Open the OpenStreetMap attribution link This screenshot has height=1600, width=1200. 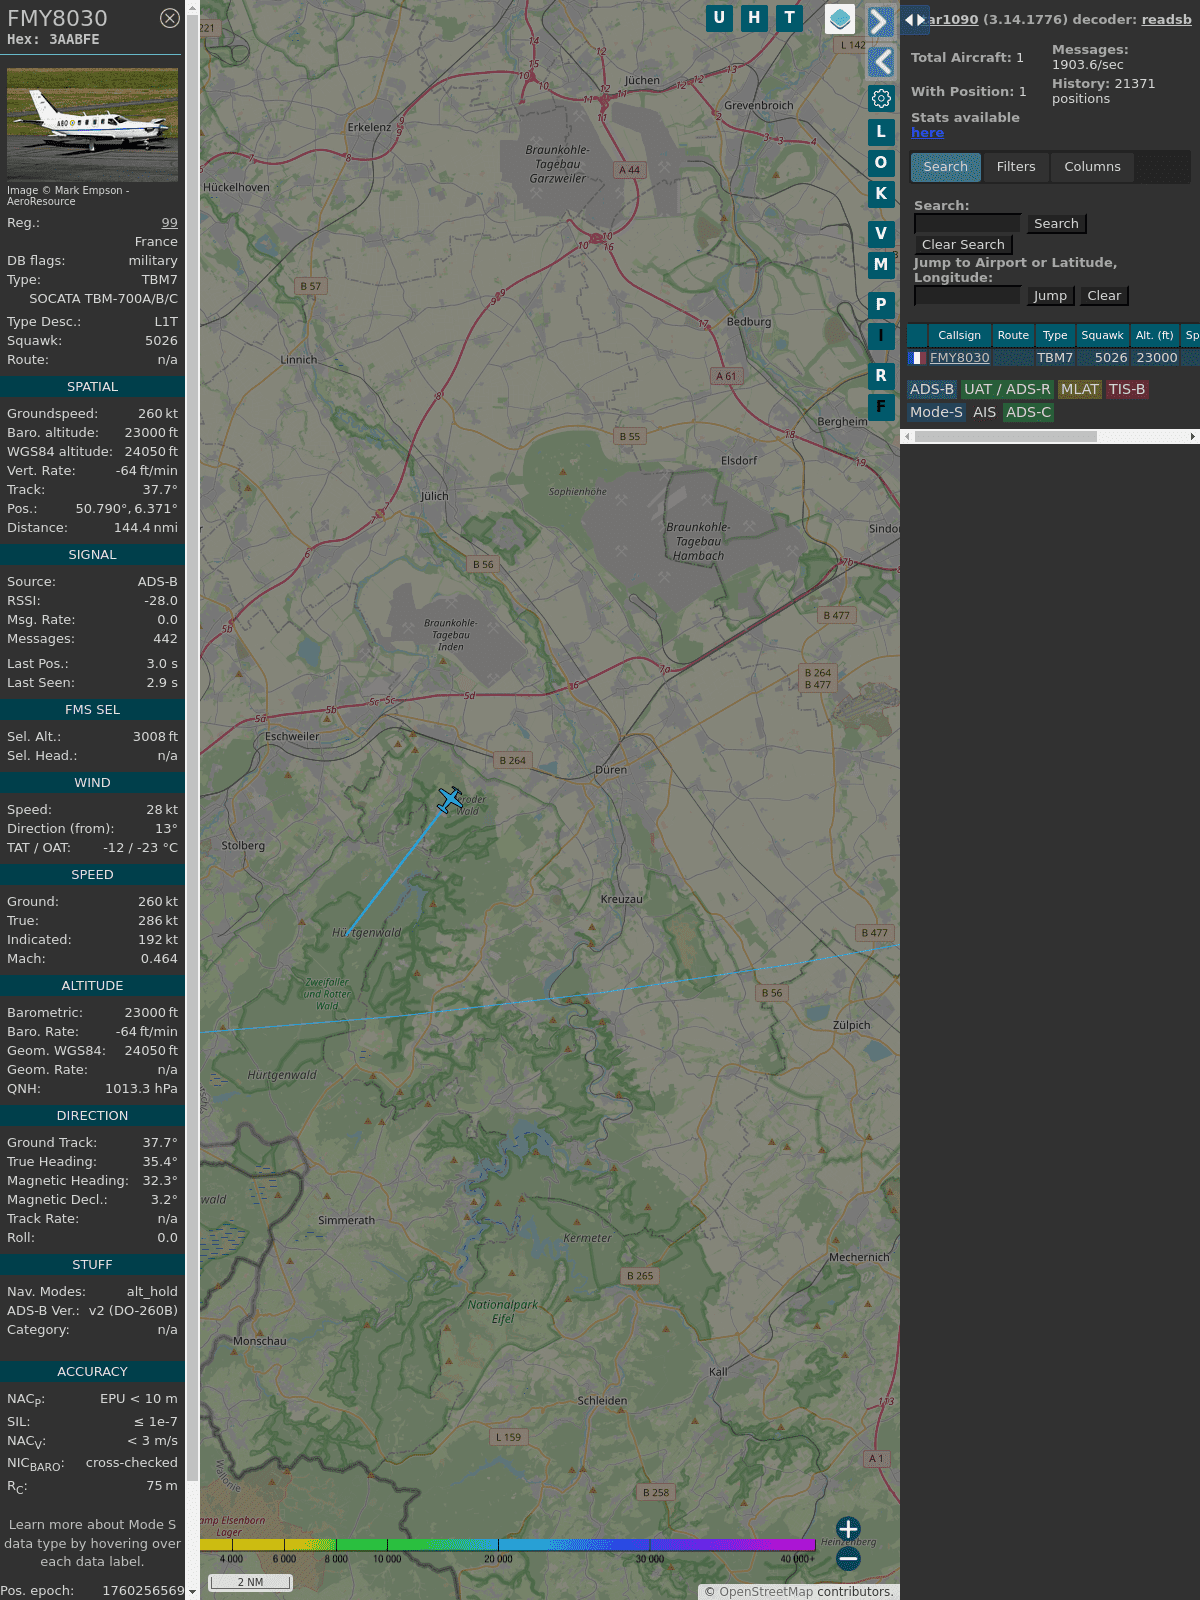(766, 1592)
